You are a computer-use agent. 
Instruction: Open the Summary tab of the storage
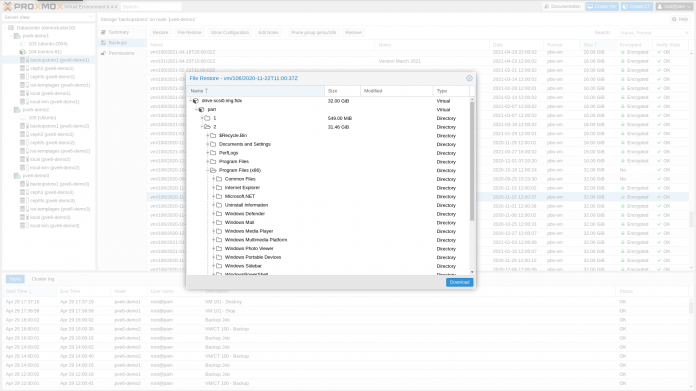(122, 32)
